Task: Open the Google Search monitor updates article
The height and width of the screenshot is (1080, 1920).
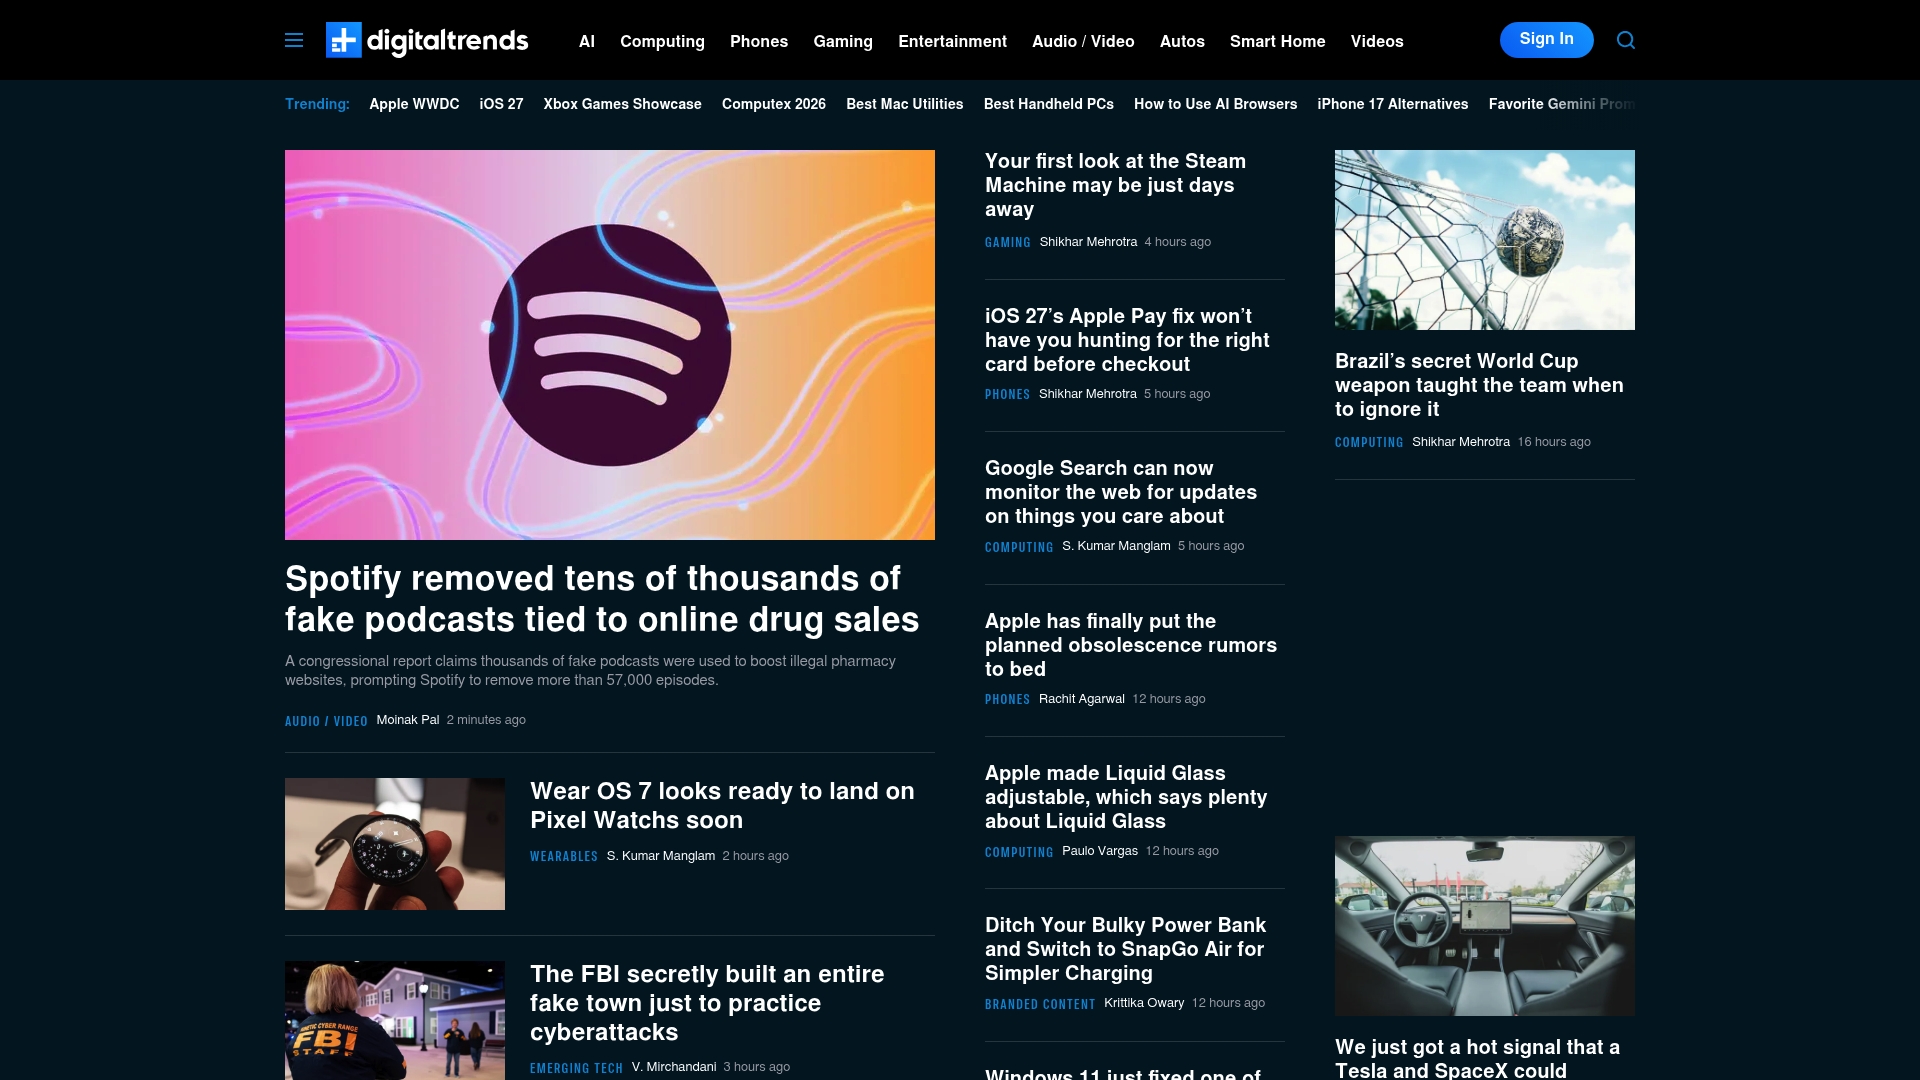Action: click(1121, 492)
